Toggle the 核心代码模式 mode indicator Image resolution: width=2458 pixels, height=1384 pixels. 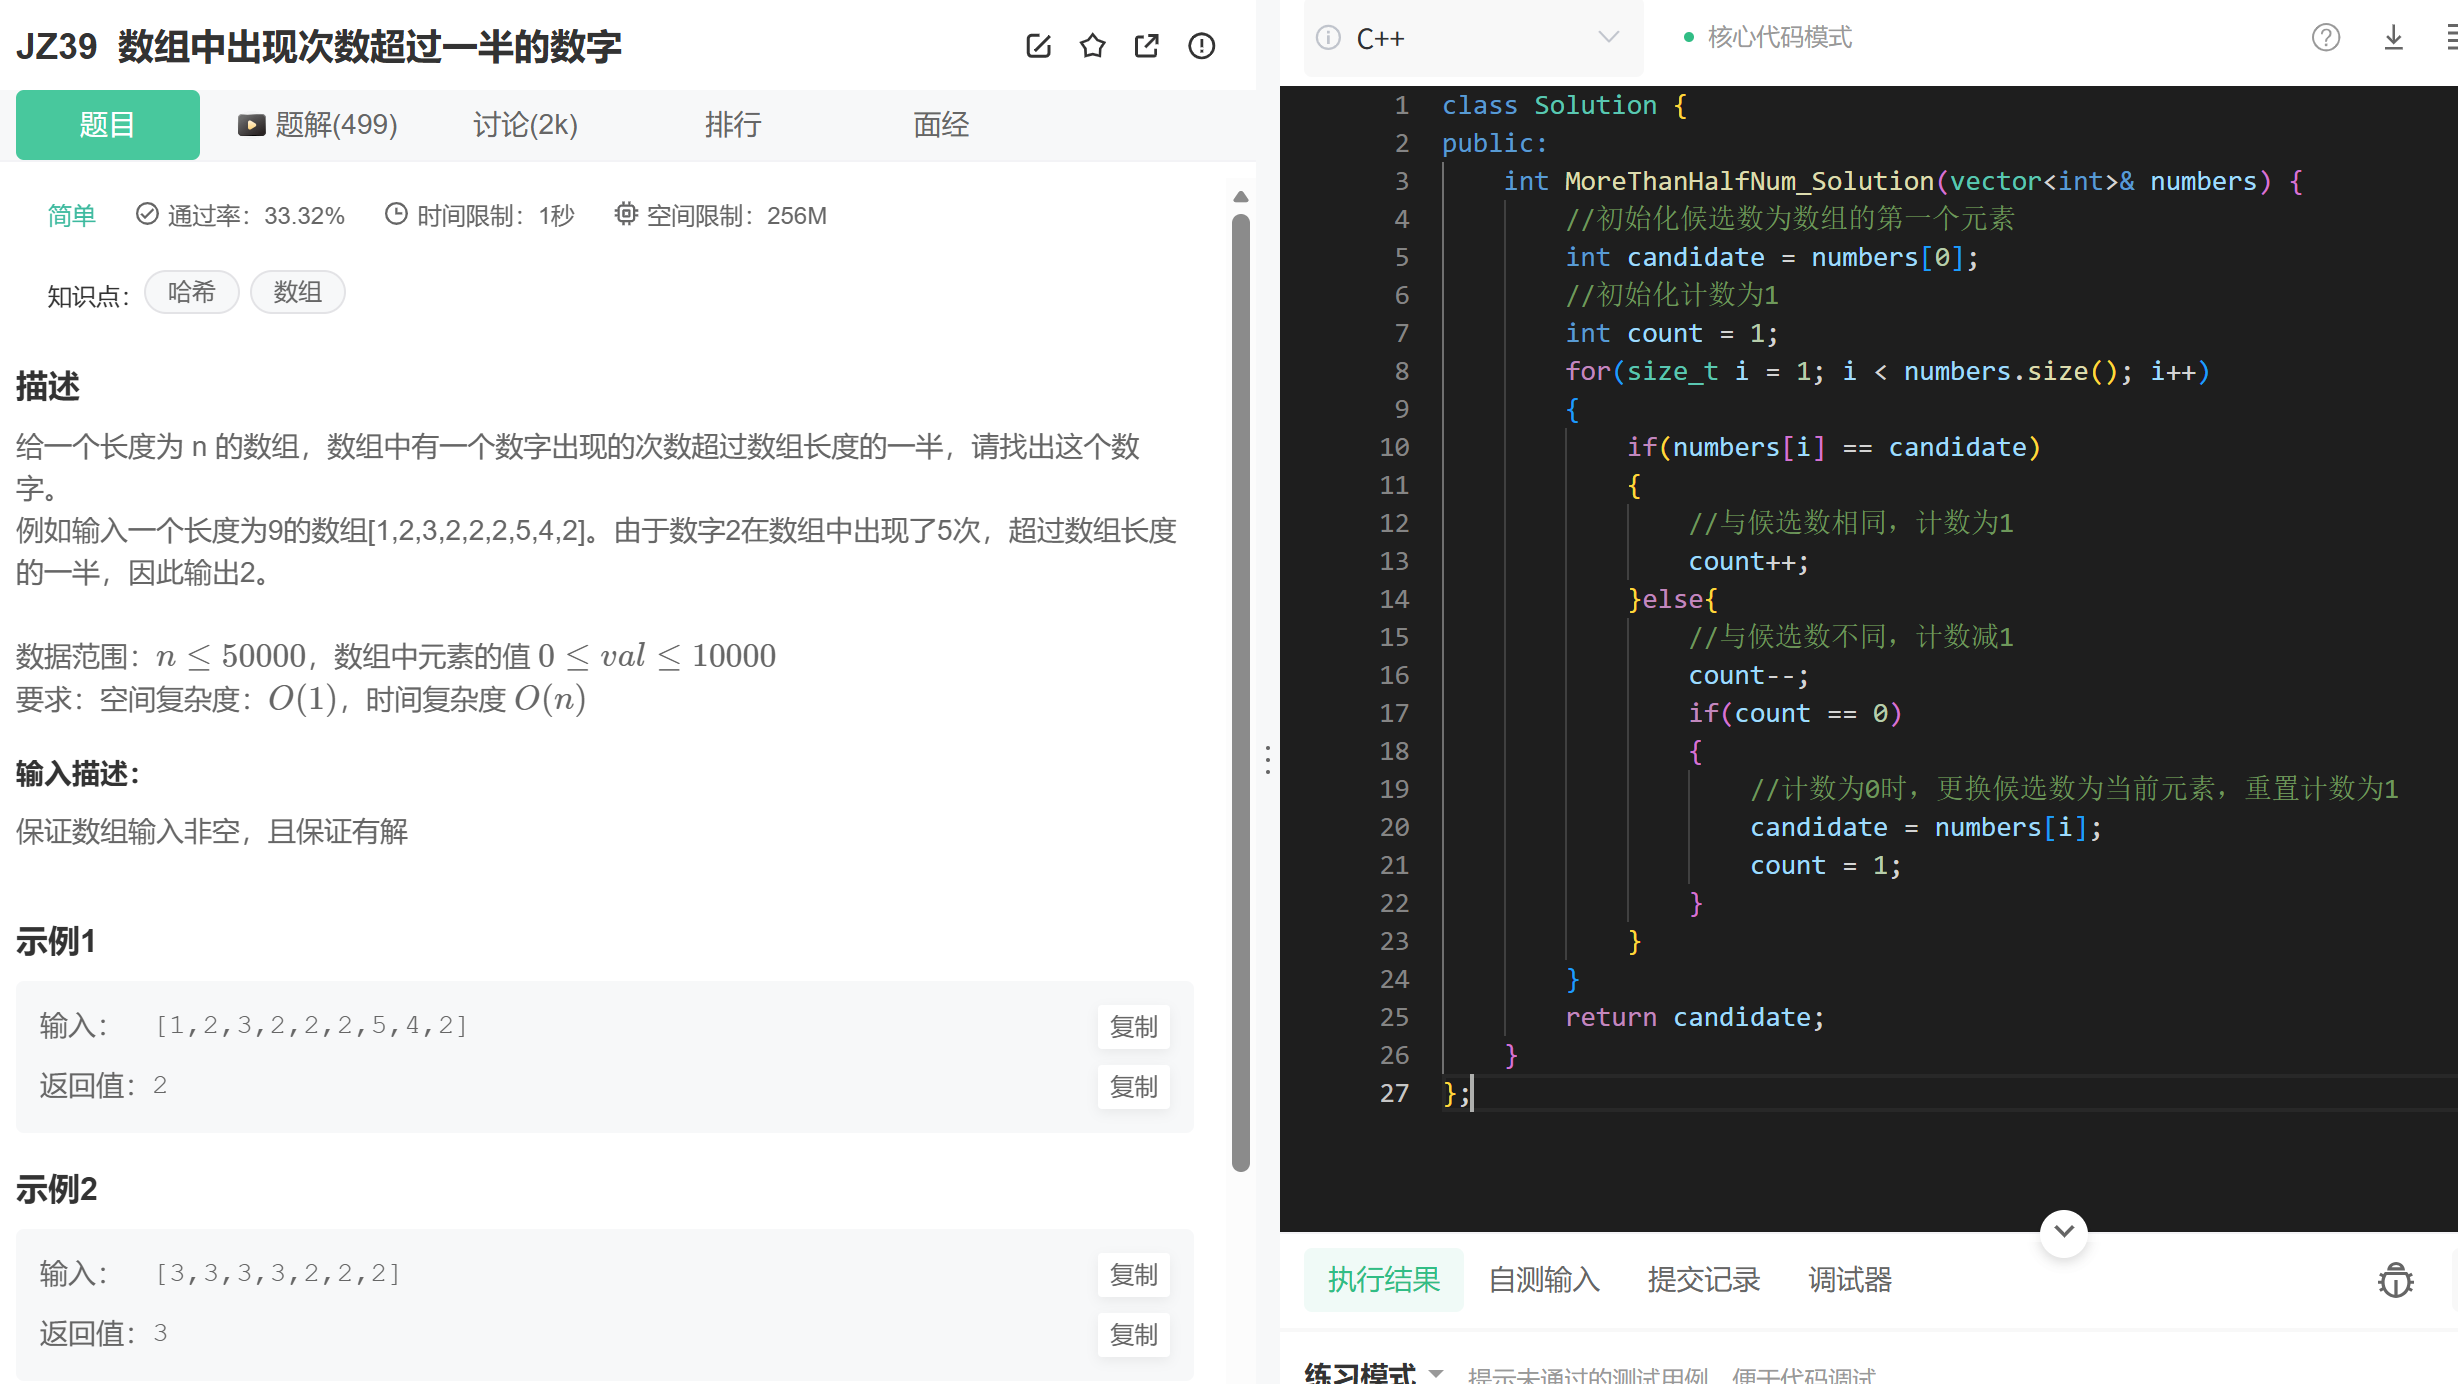tap(1767, 38)
